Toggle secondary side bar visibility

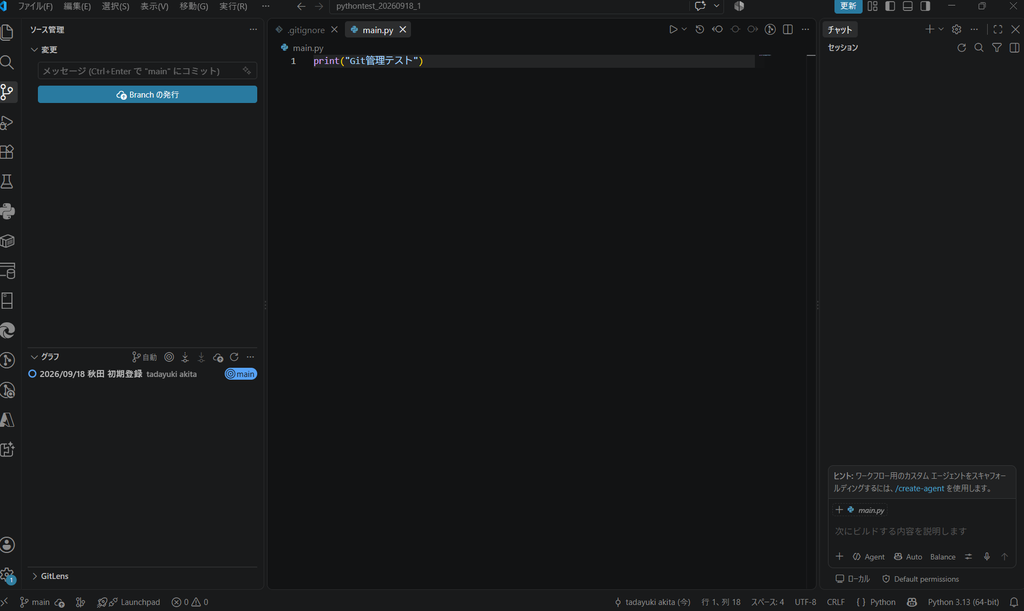click(925, 6)
